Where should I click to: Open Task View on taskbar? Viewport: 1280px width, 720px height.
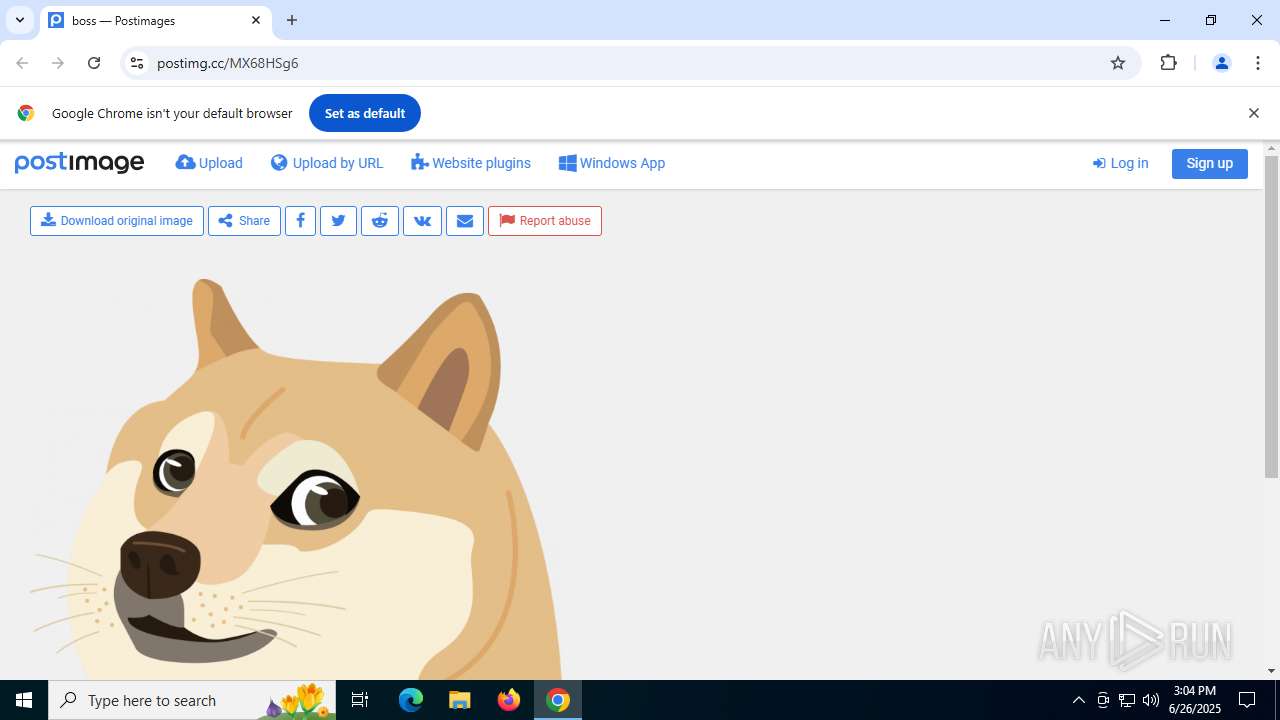pyautogui.click(x=360, y=700)
